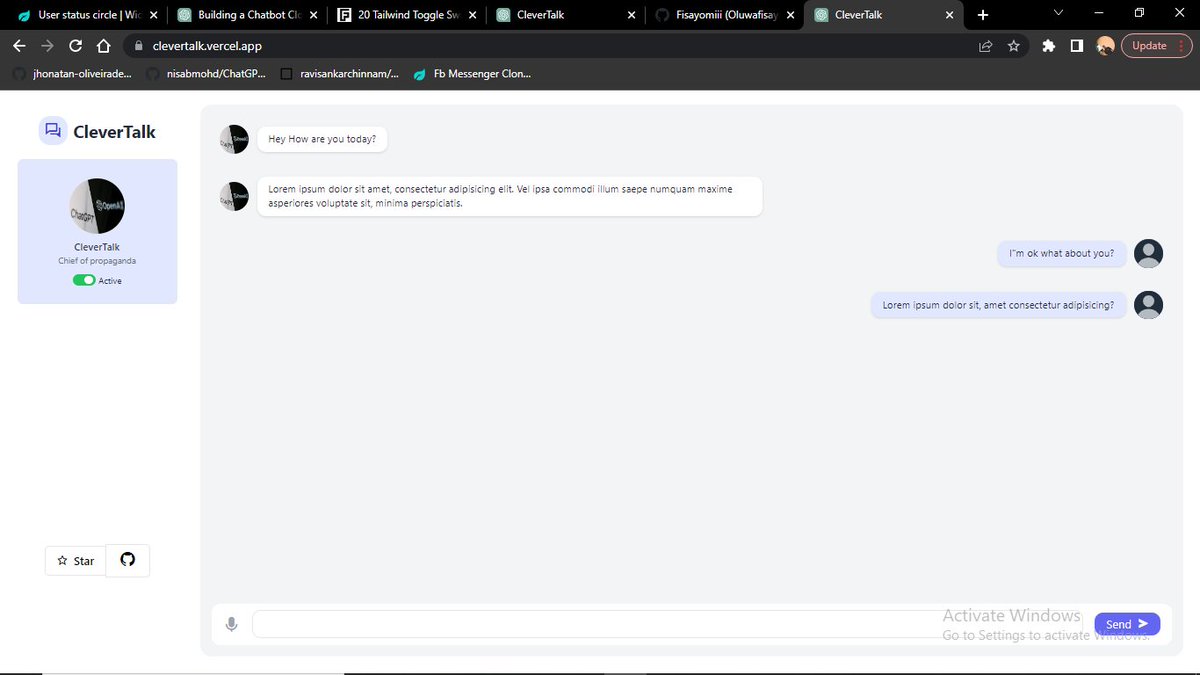1200x675 pixels.
Task: Click the long Lorem ipsum bot message
Action: 510,196
